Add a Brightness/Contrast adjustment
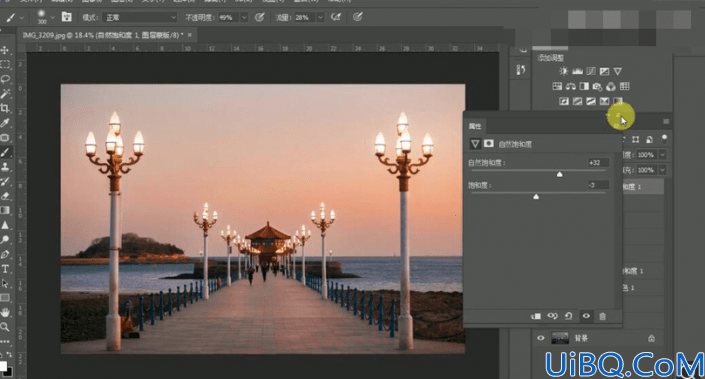Screen dimensions: 705x379 click(563, 71)
